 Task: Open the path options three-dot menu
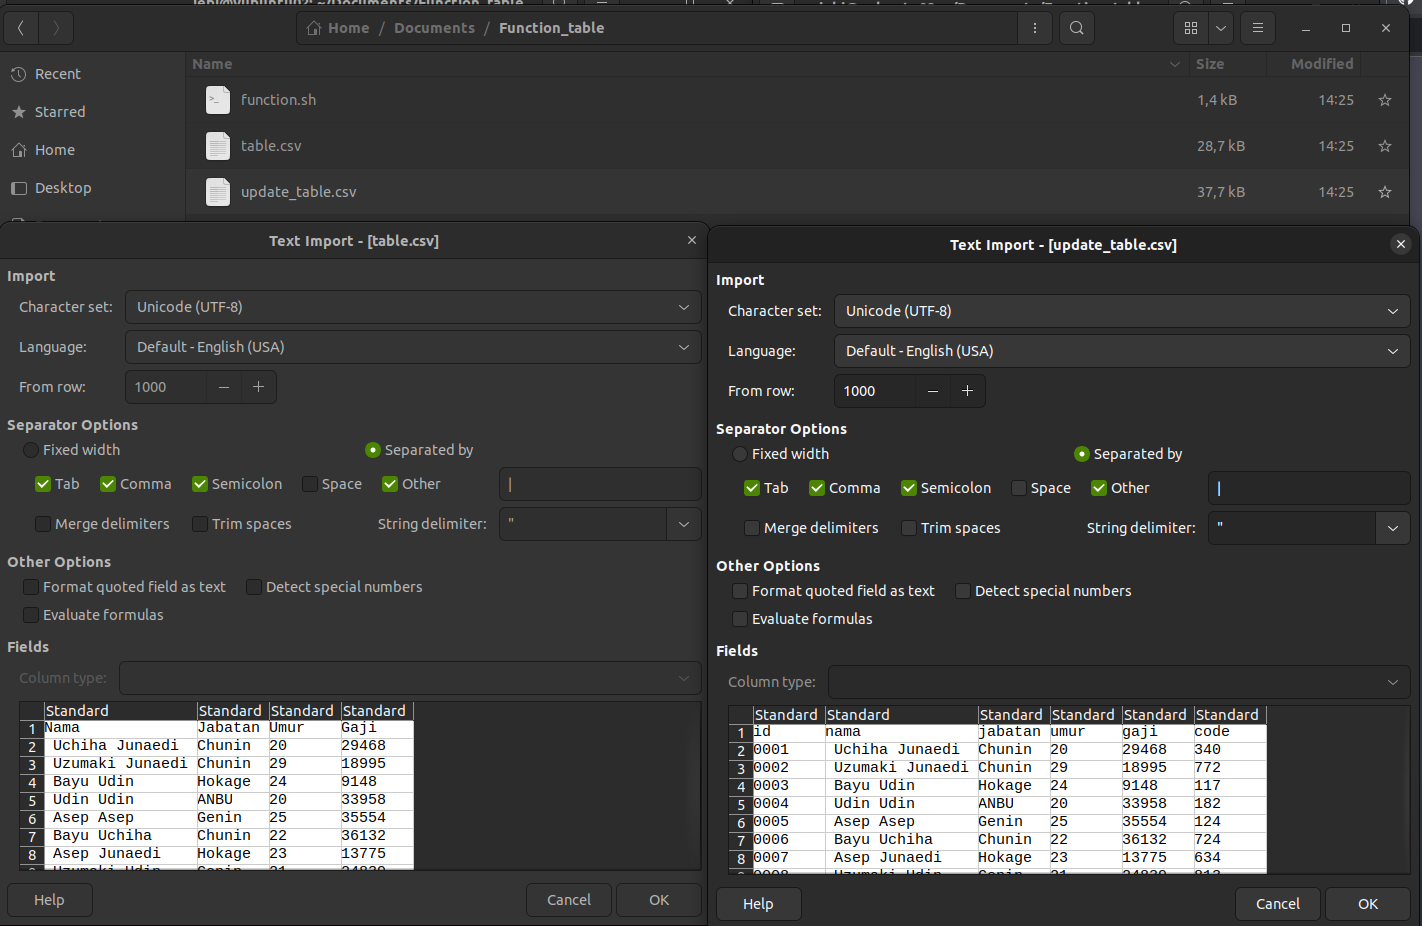[1034, 28]
